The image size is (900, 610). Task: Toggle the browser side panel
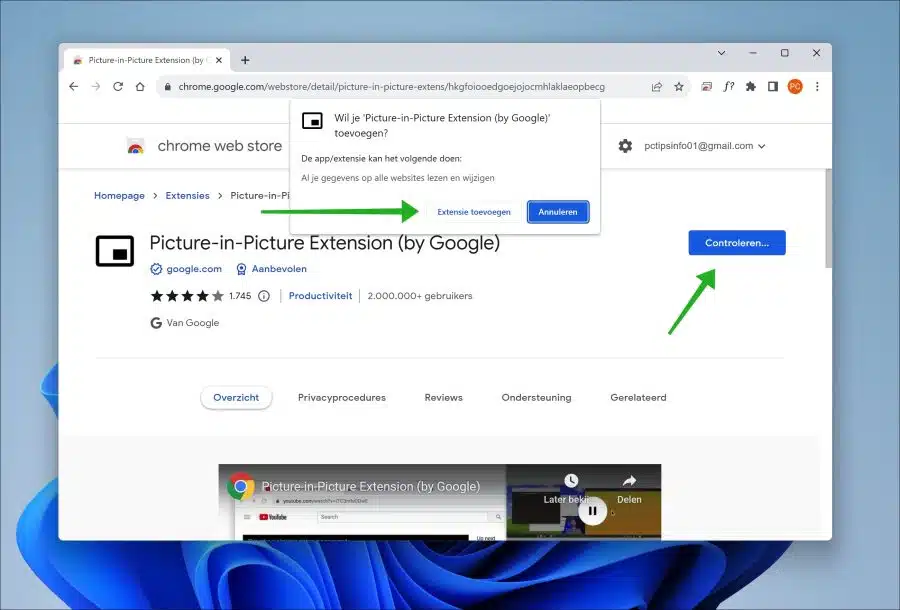773,87
